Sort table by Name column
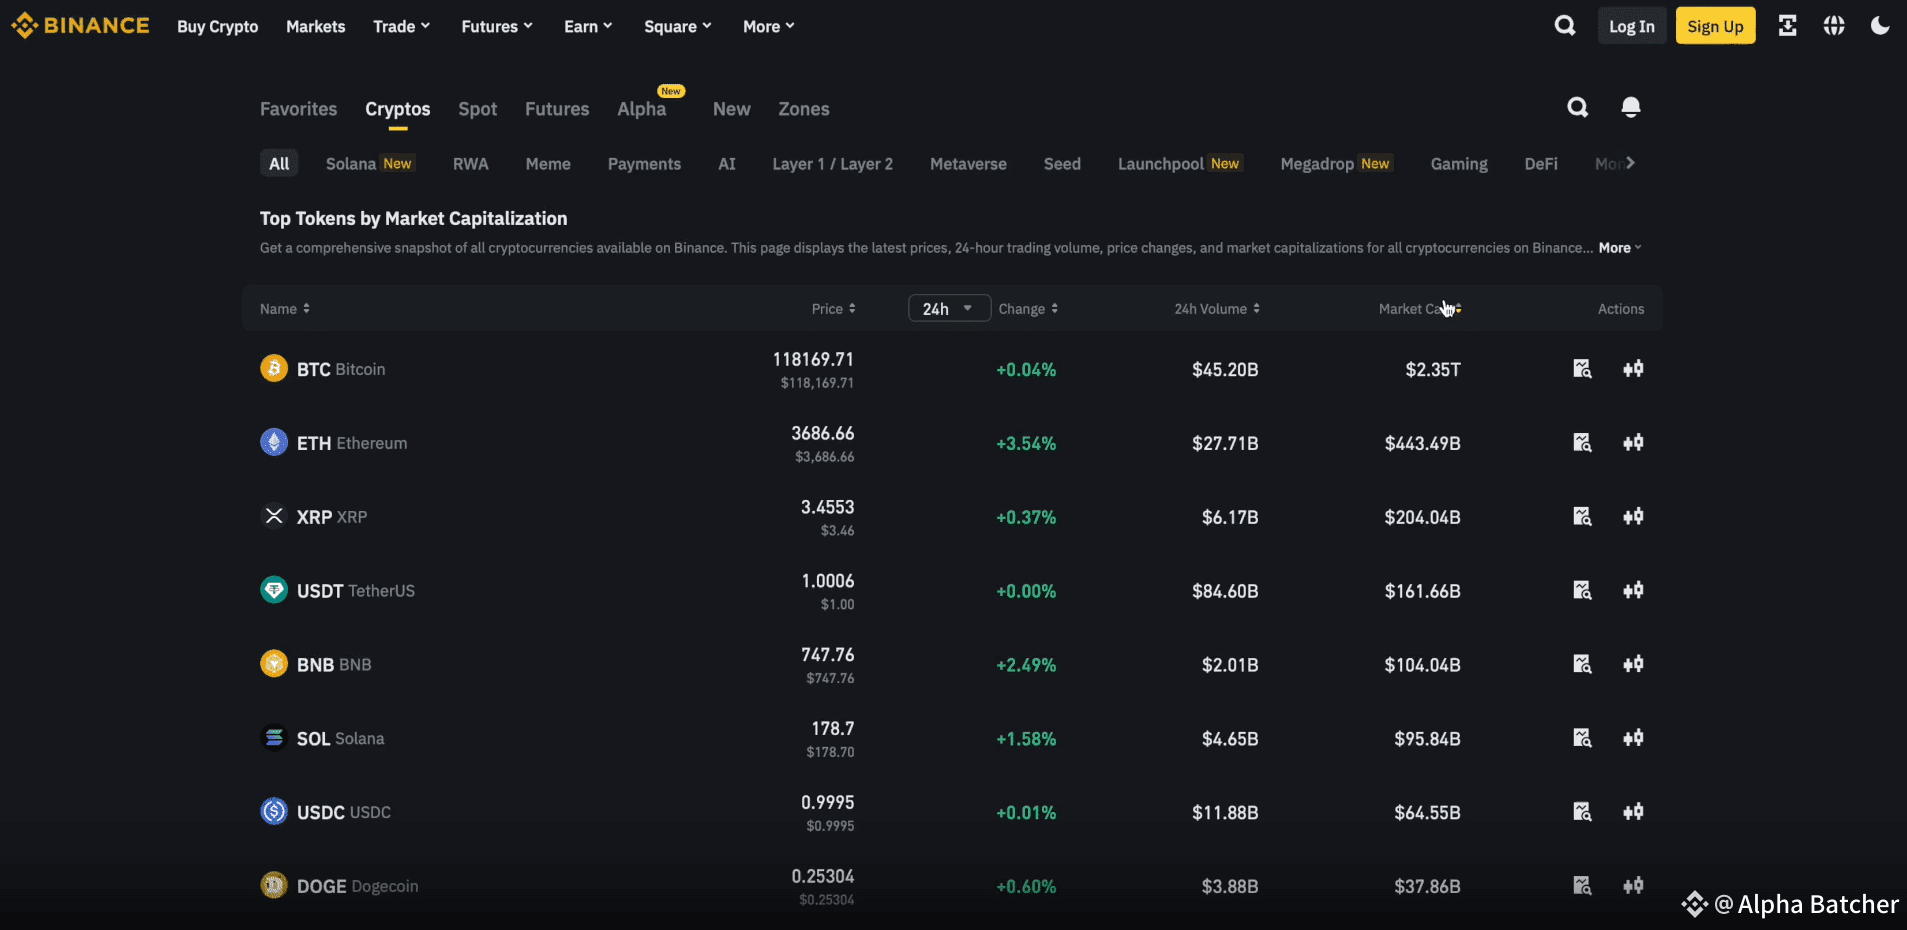 (285, 309)
